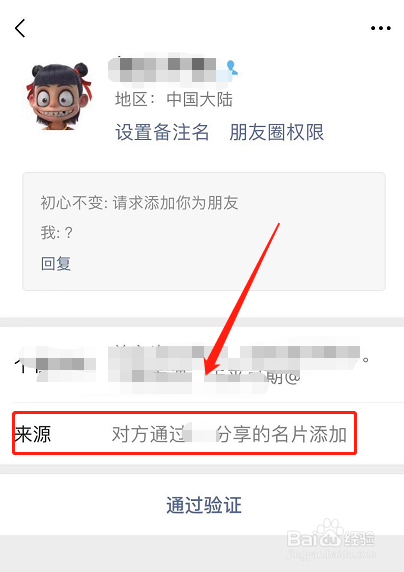Open the three-dot more options menu
The image size is (404, 572).
381,28
